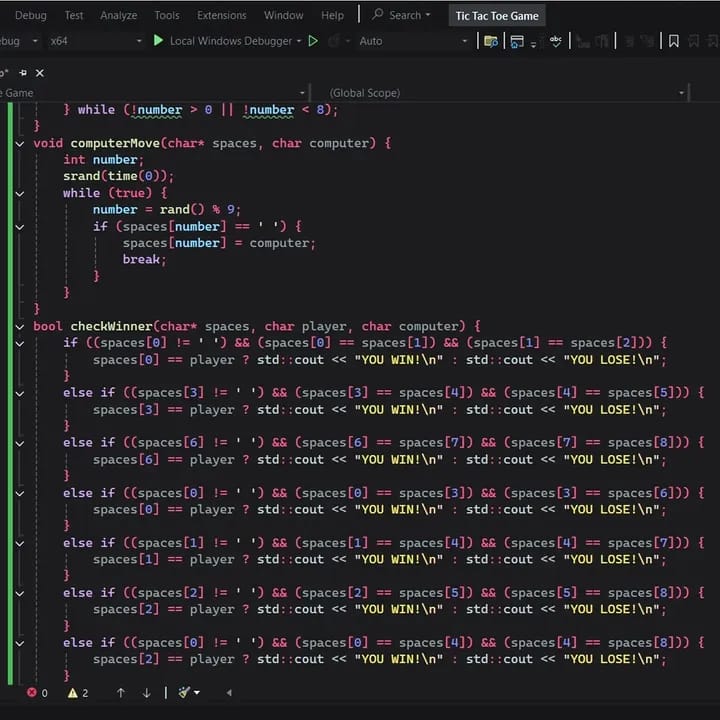Click the 'checkWinner' function name
The image size is (720, 720).
pos(111,326)
